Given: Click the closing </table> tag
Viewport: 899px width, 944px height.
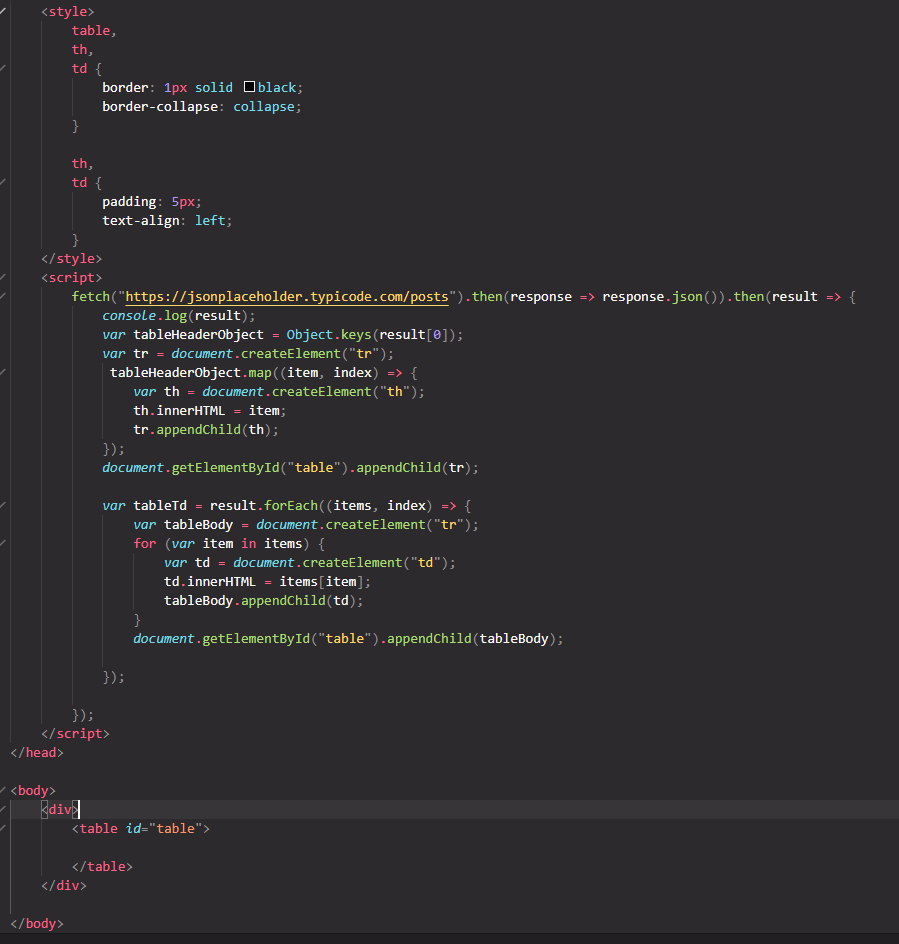Looking at the screenshot, I should (x=102, y=866).
